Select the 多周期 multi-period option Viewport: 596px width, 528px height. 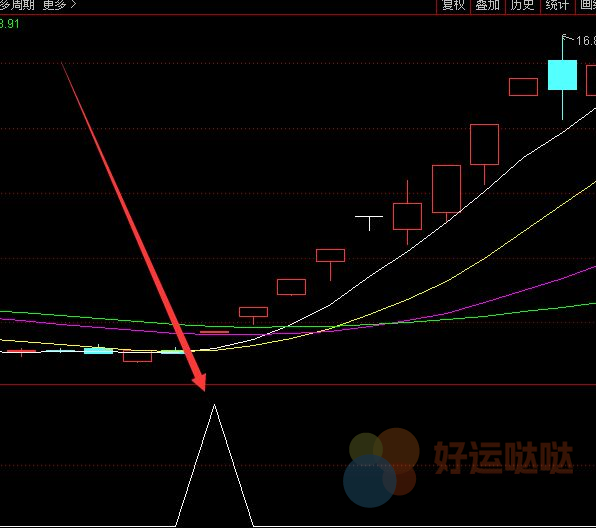coord(17,5)
